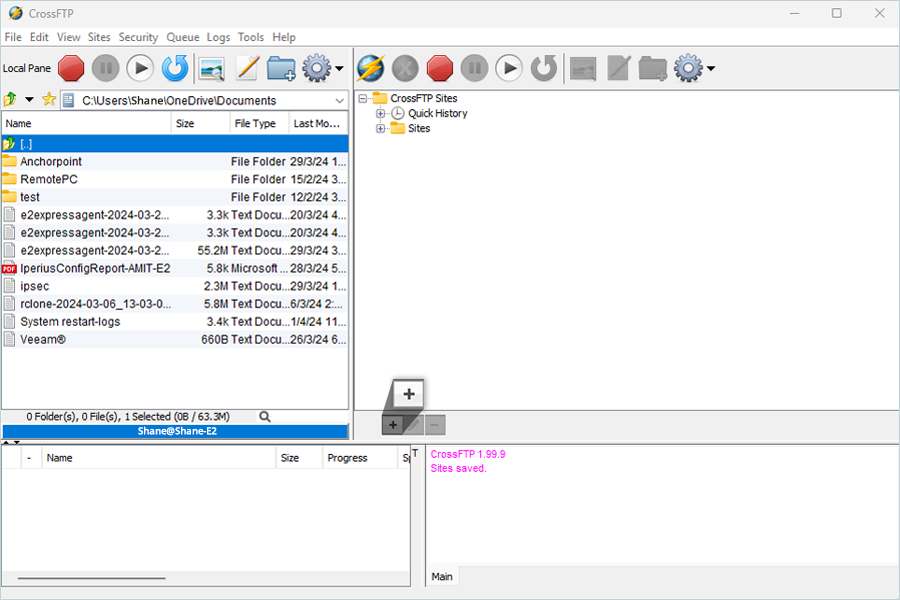Open the Security menu
Image resolution: width=900 pixels, height=600 pixels.
138,37
